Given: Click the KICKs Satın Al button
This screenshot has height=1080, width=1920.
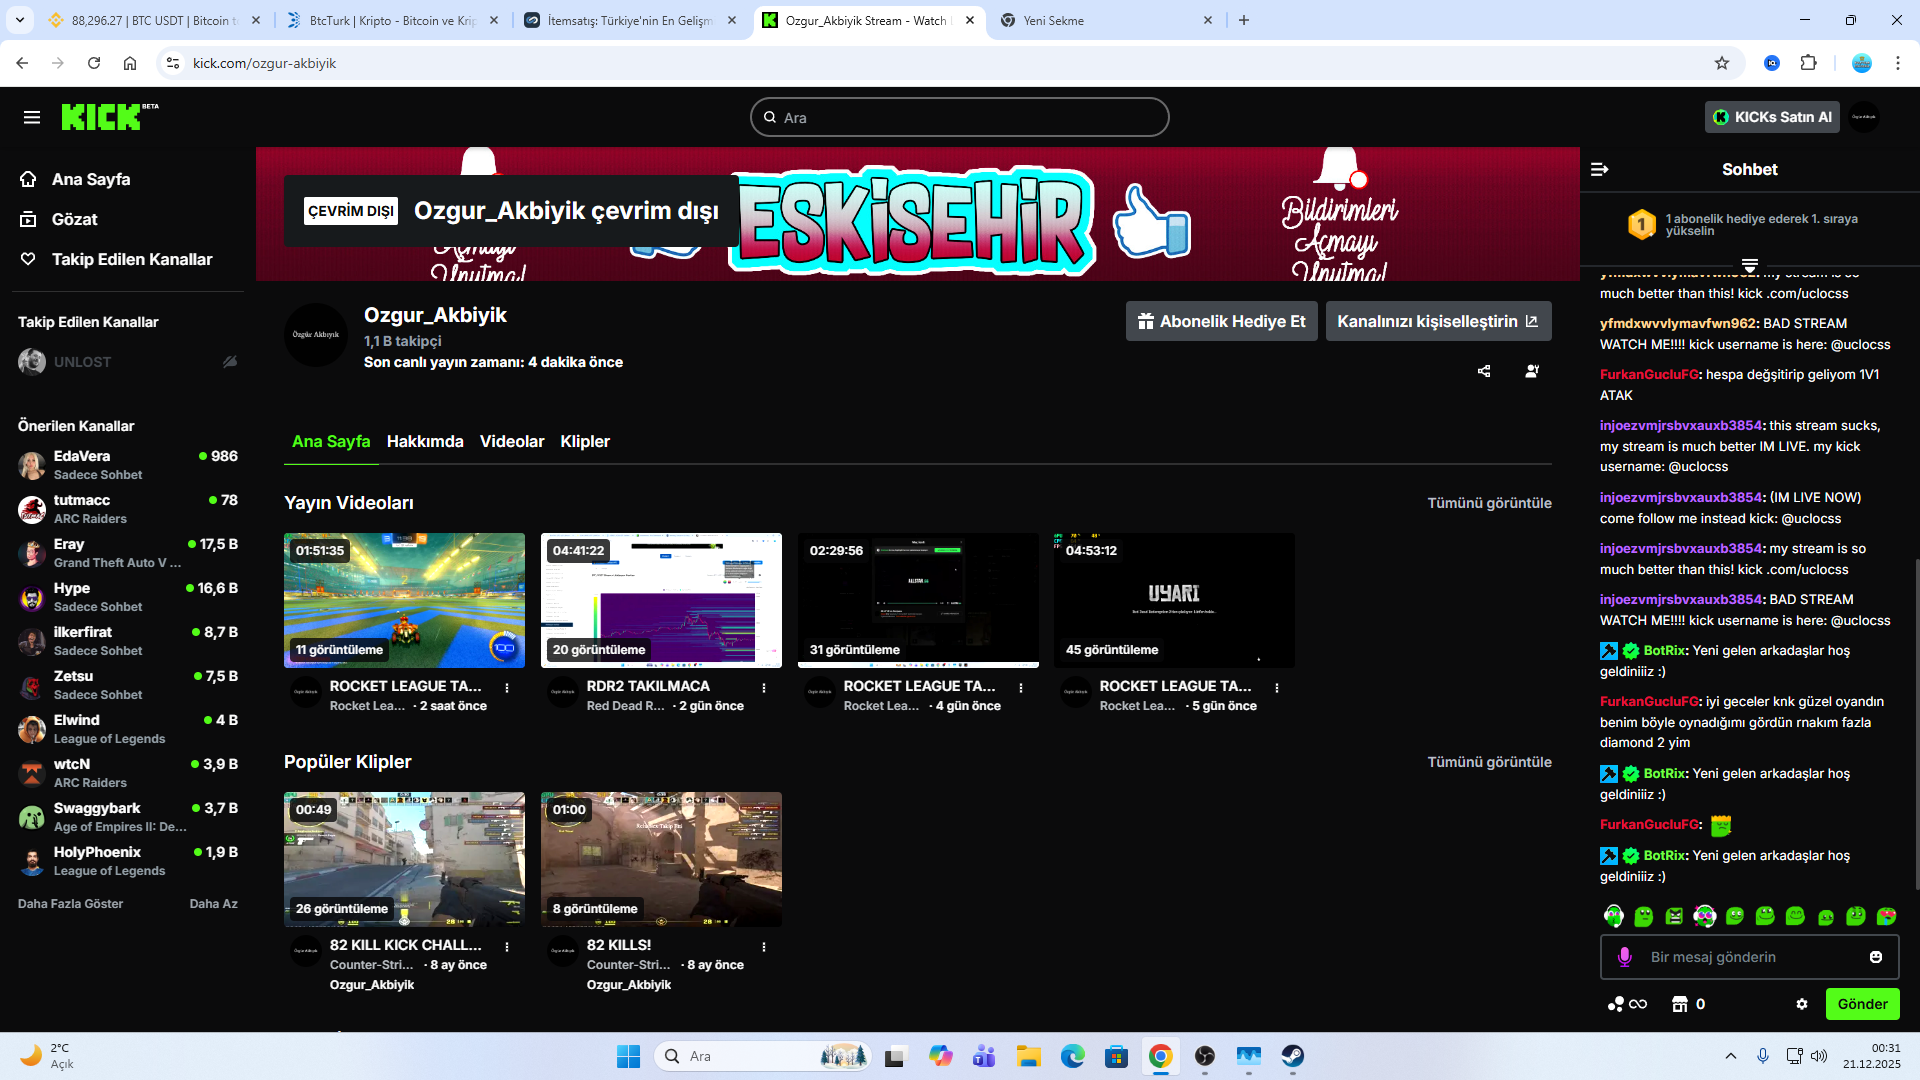Looking at the screenshot, I should 1772,117.
